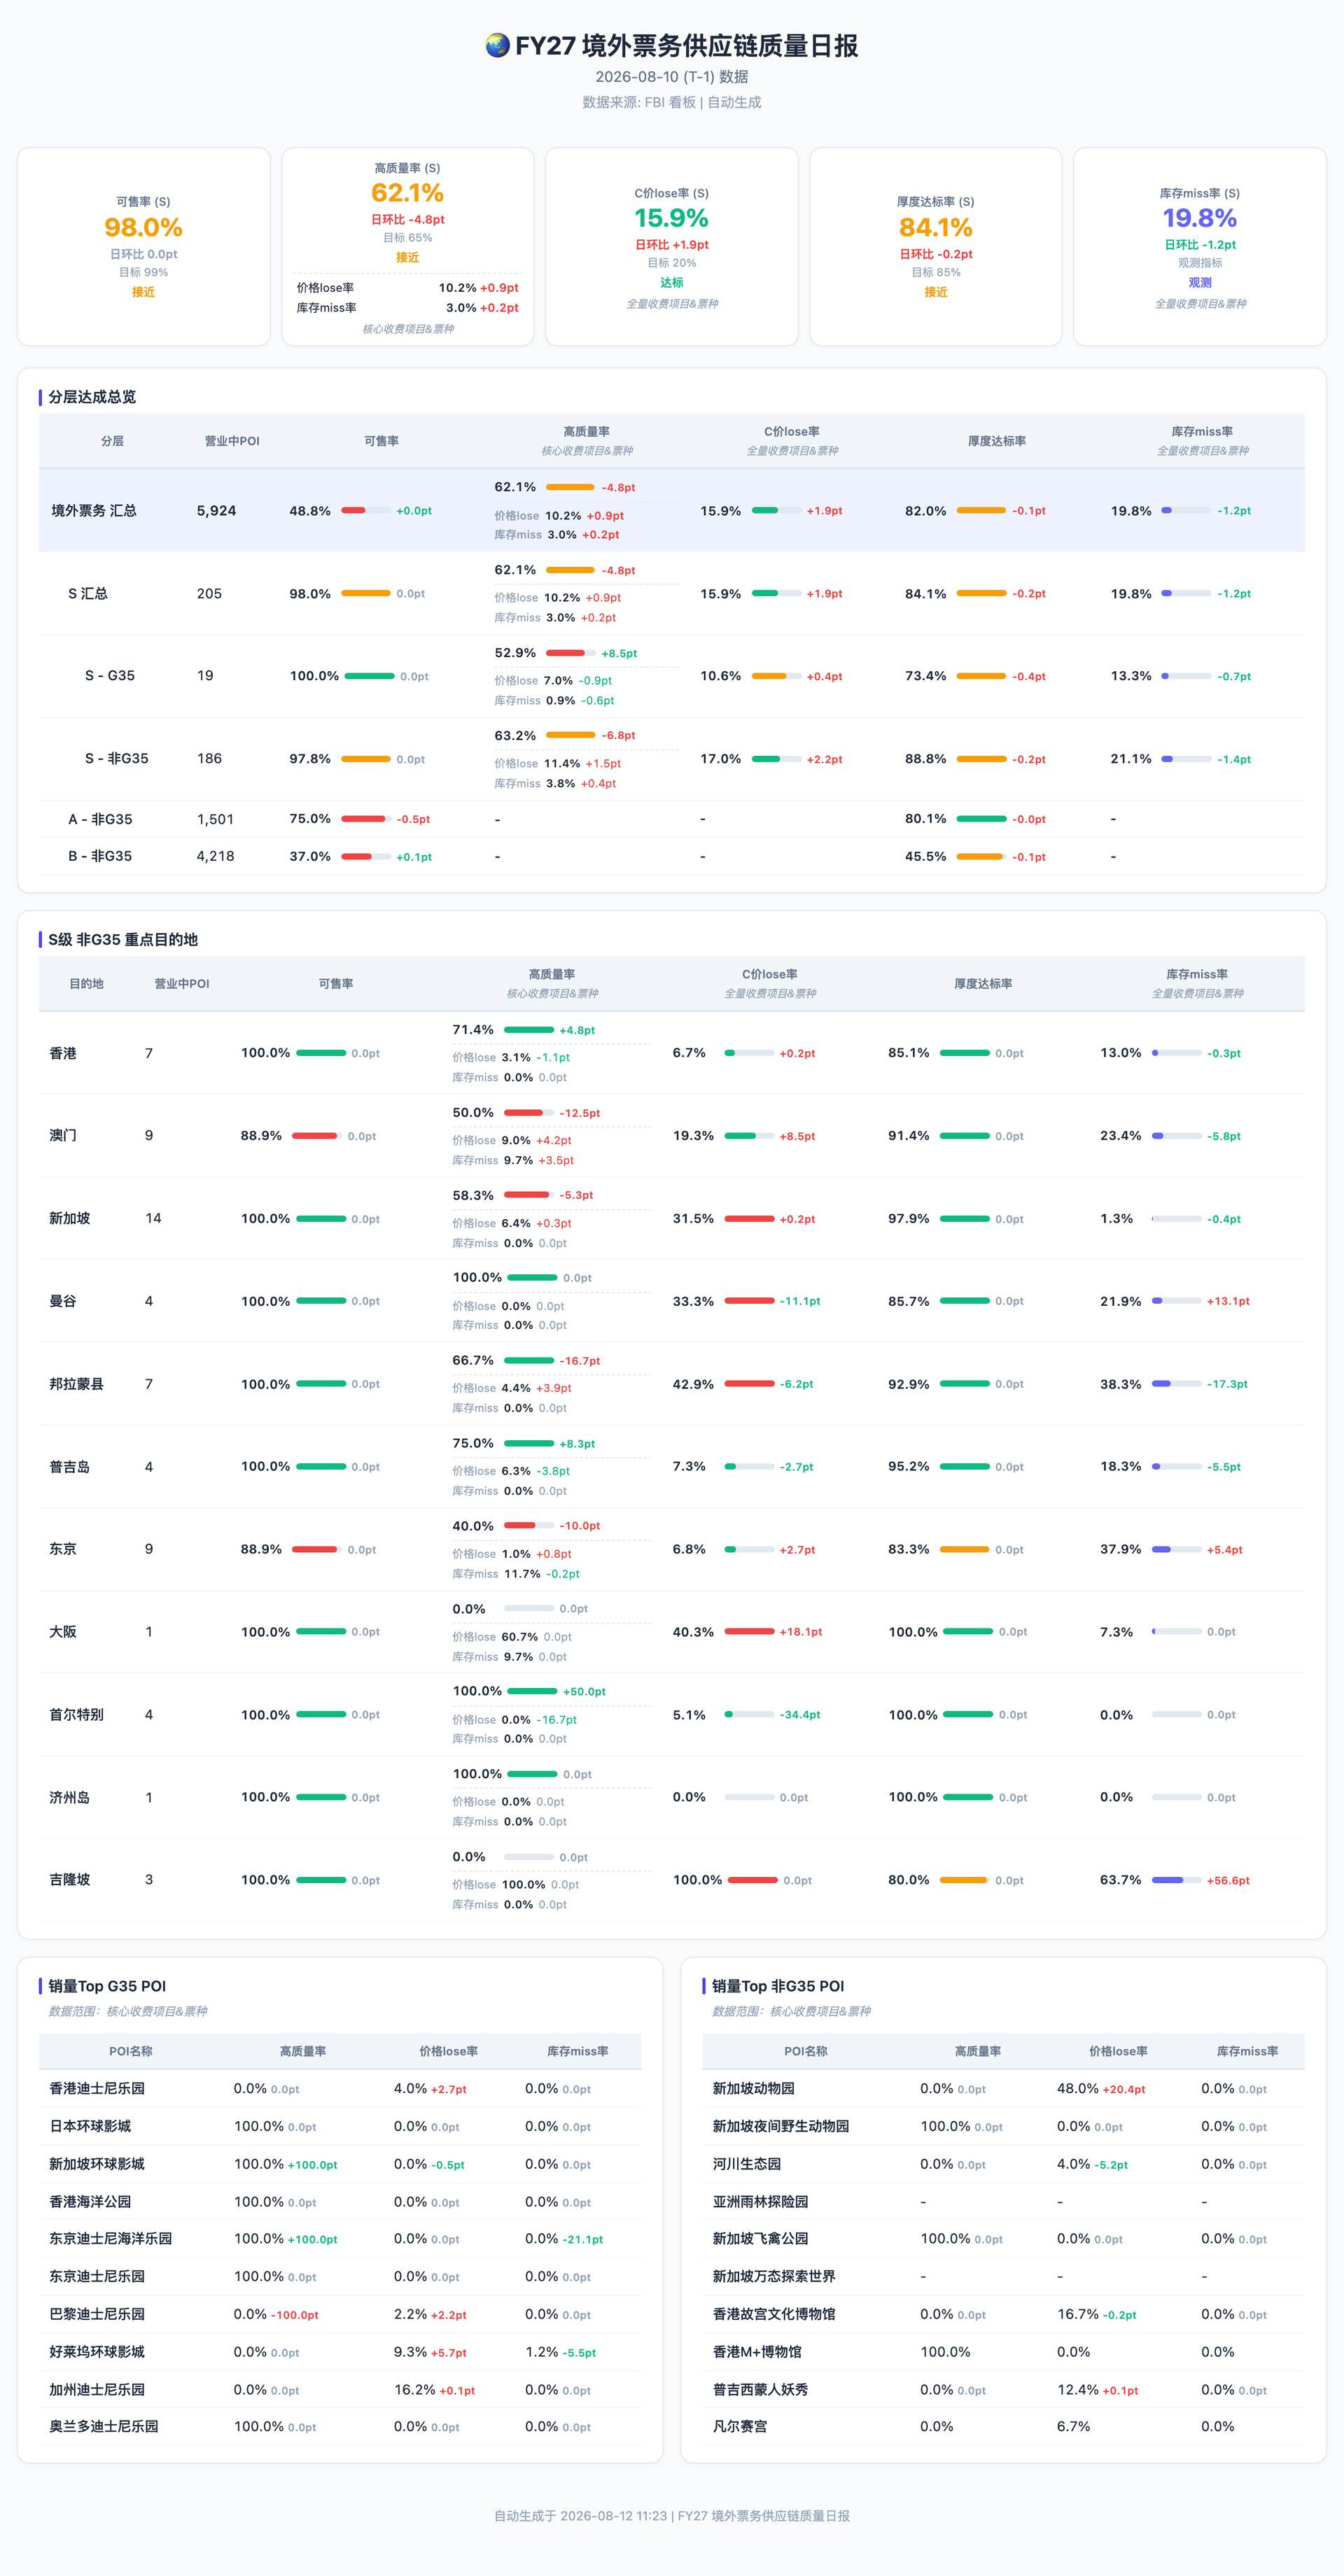This screenshot has width=1344, height=2576.
Task: Select the 邦拉蒙县 destination row
Action: coord(671,1384)
